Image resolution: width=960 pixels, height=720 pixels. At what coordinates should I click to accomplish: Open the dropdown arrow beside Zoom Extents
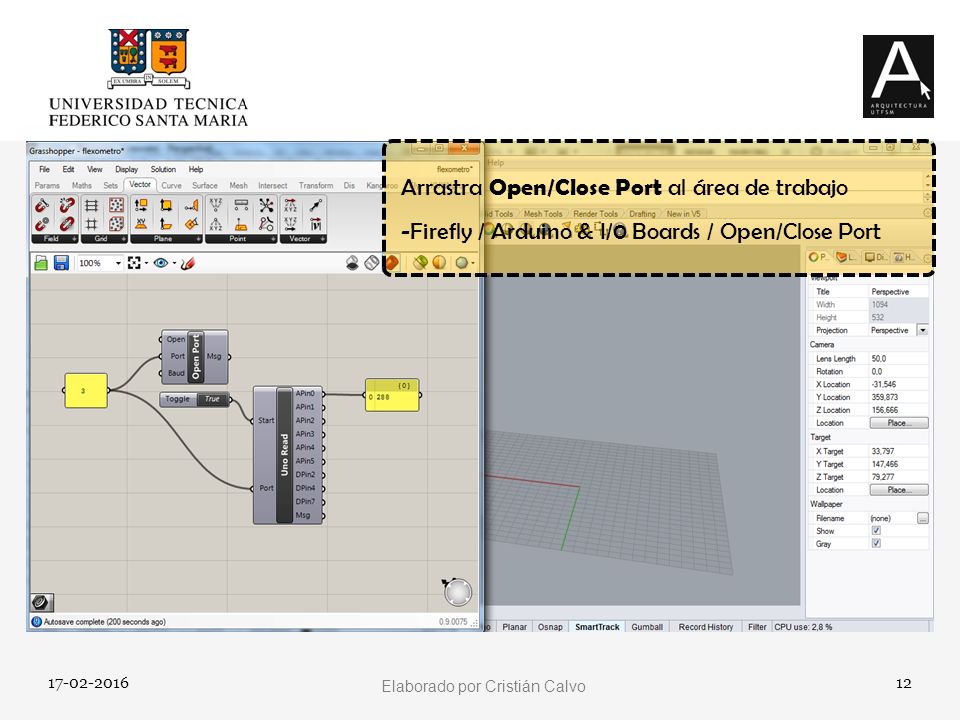[146, 263]
